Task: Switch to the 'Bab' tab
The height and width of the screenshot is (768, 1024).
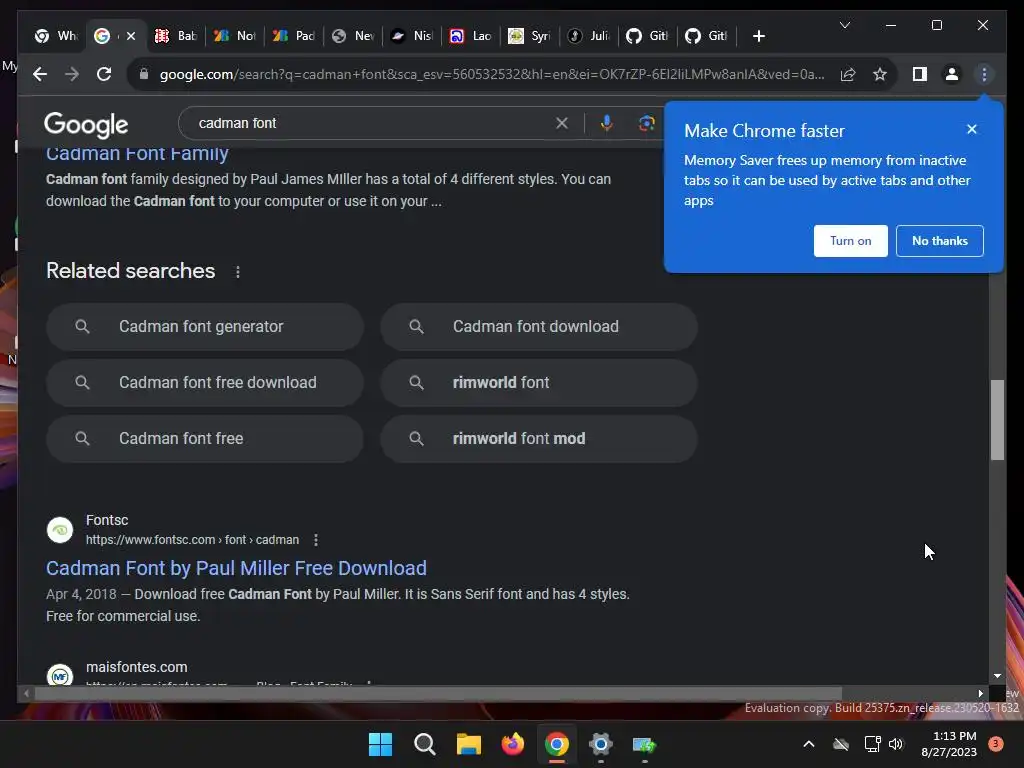Action: click(x=176, y=36)
